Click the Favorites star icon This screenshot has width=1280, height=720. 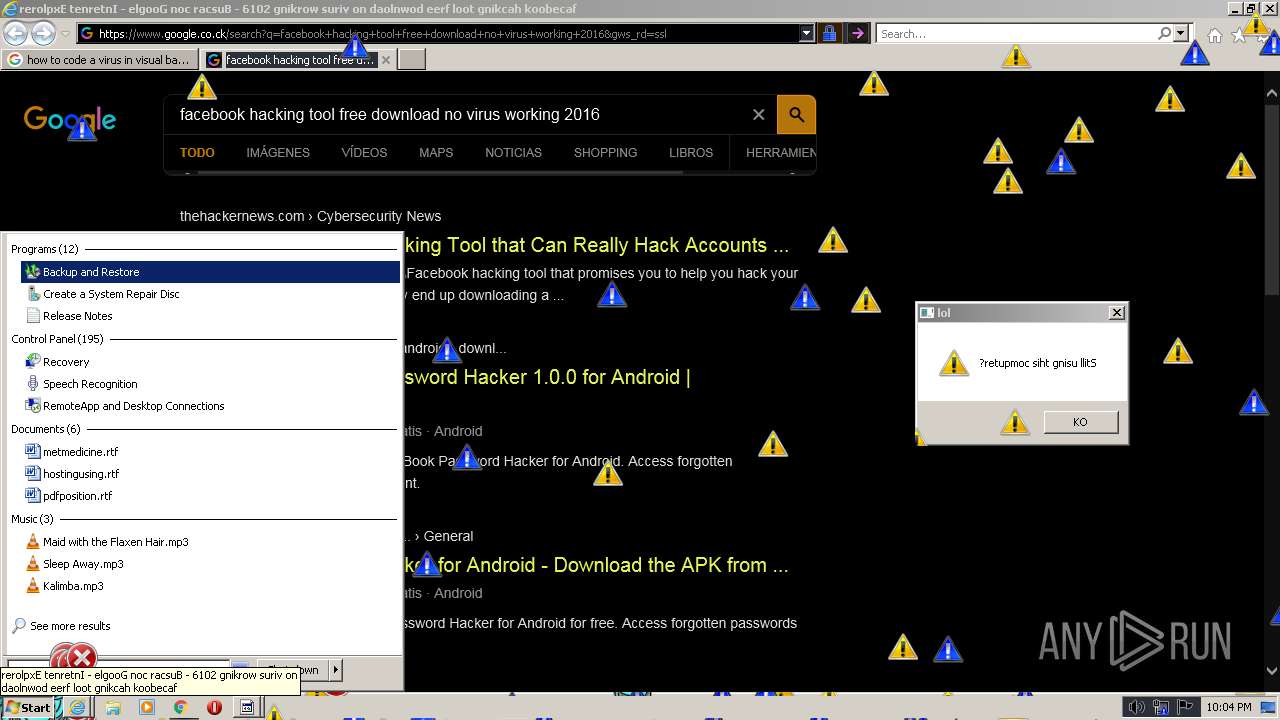(x=1239, y=35)
